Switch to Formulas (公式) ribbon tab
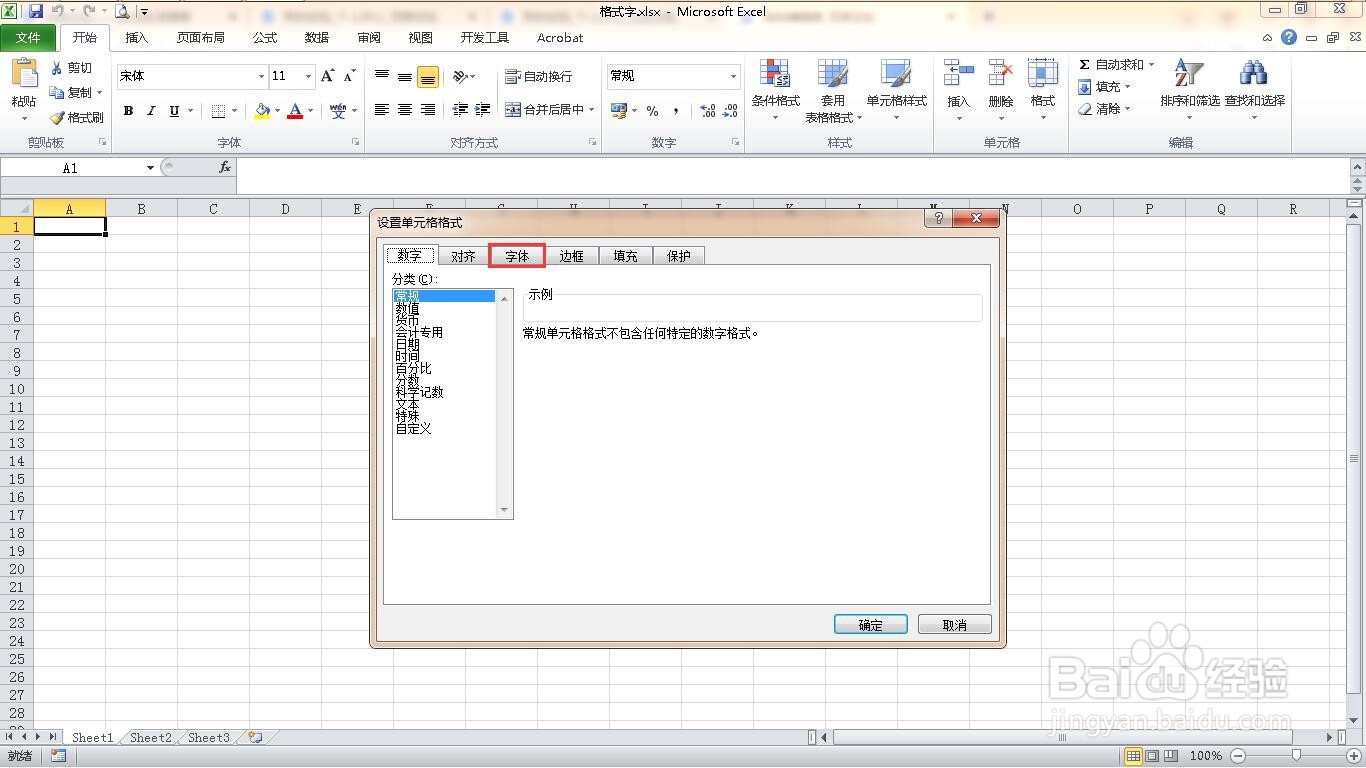 (265, 38)
